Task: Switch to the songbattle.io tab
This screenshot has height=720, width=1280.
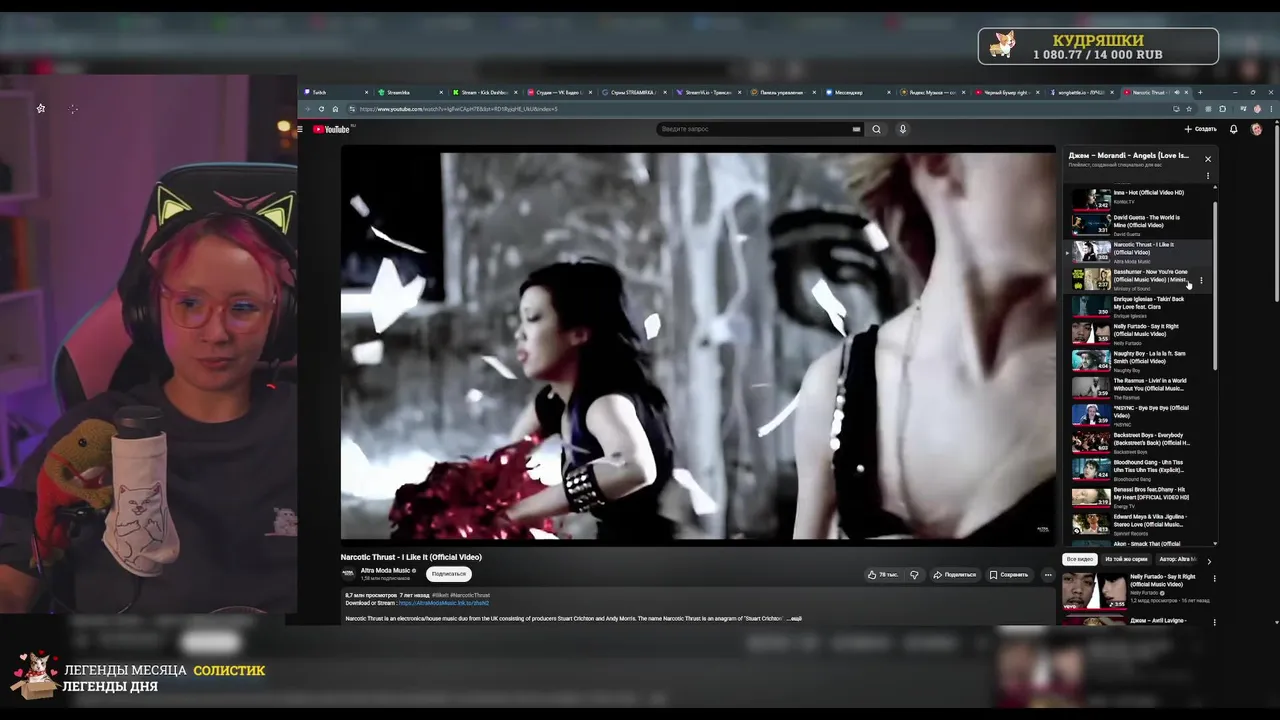Action: click(x=1082, y=92)
